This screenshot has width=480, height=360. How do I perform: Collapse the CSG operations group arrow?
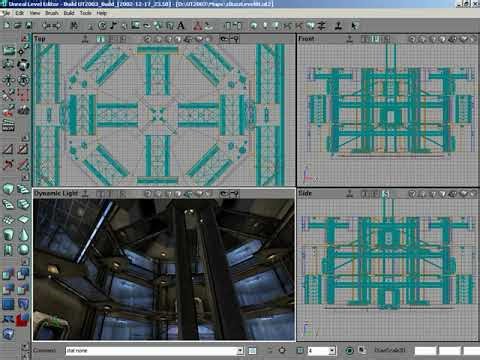click(25, 262)
